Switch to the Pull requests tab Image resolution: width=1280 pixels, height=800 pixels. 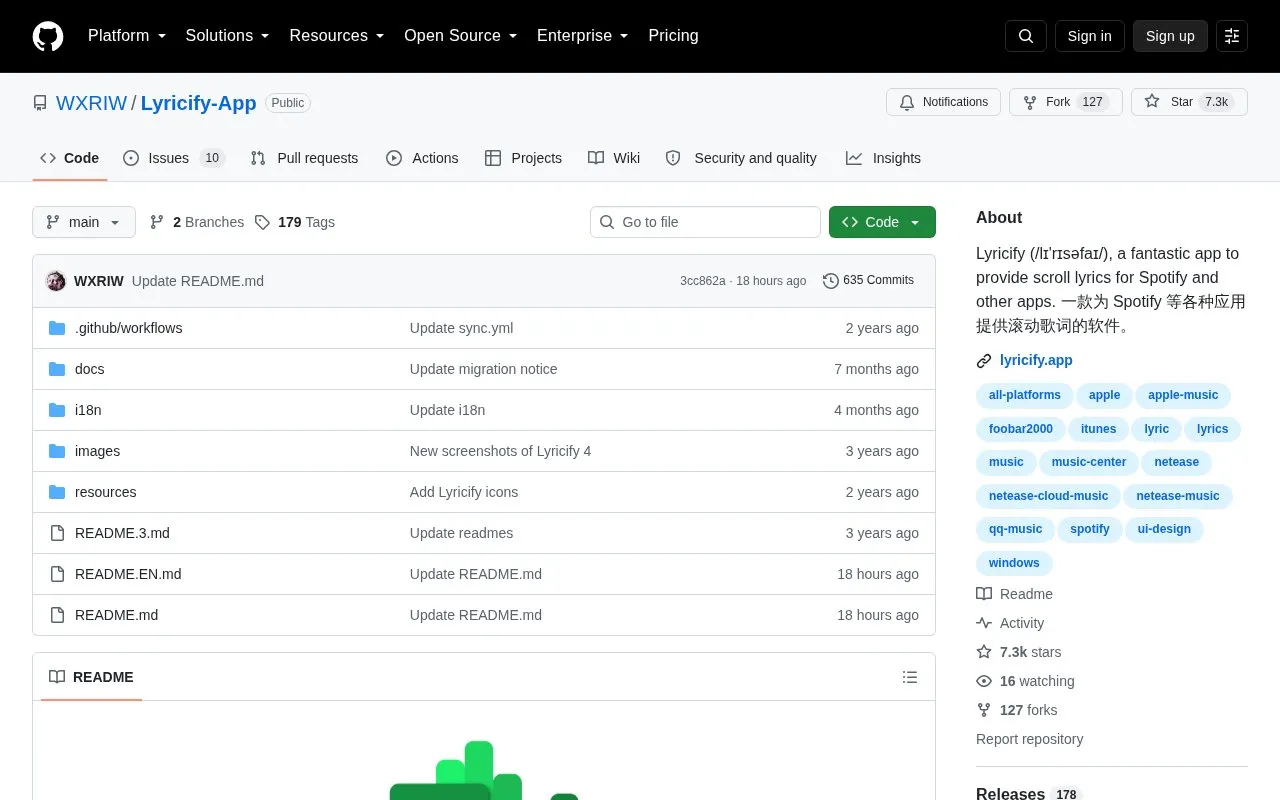[x=304, y=158]
